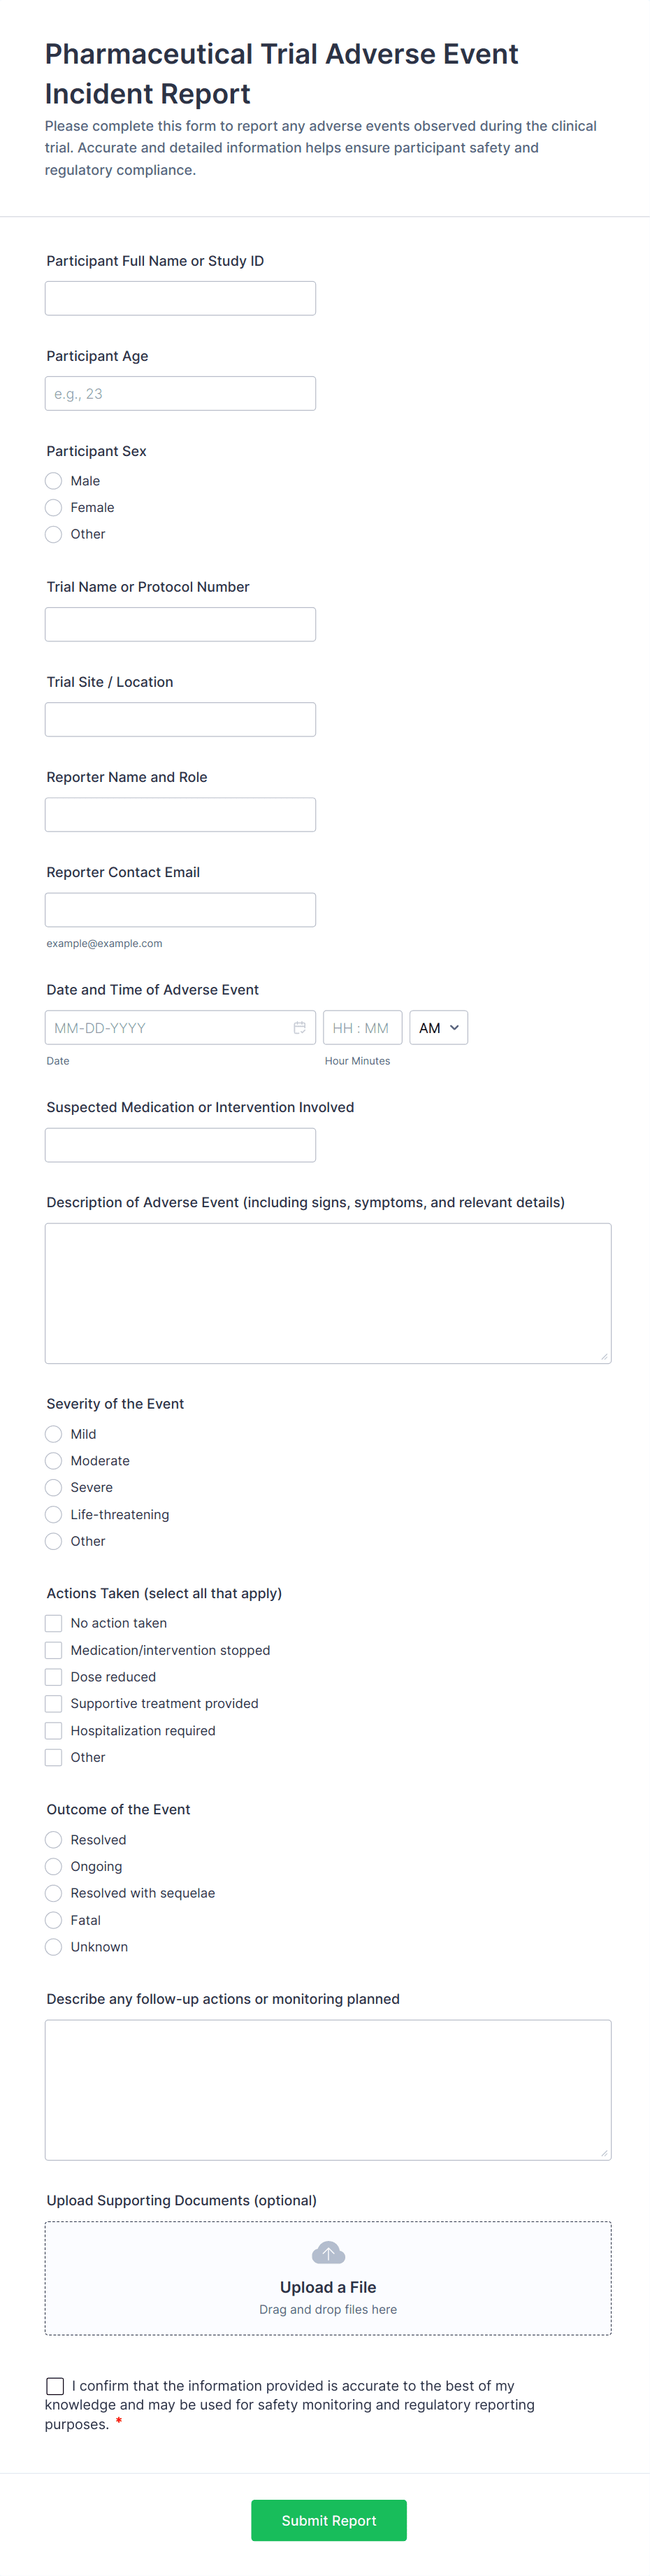
Task: Click the adverse event description textarea
Action: point(328,1292)
